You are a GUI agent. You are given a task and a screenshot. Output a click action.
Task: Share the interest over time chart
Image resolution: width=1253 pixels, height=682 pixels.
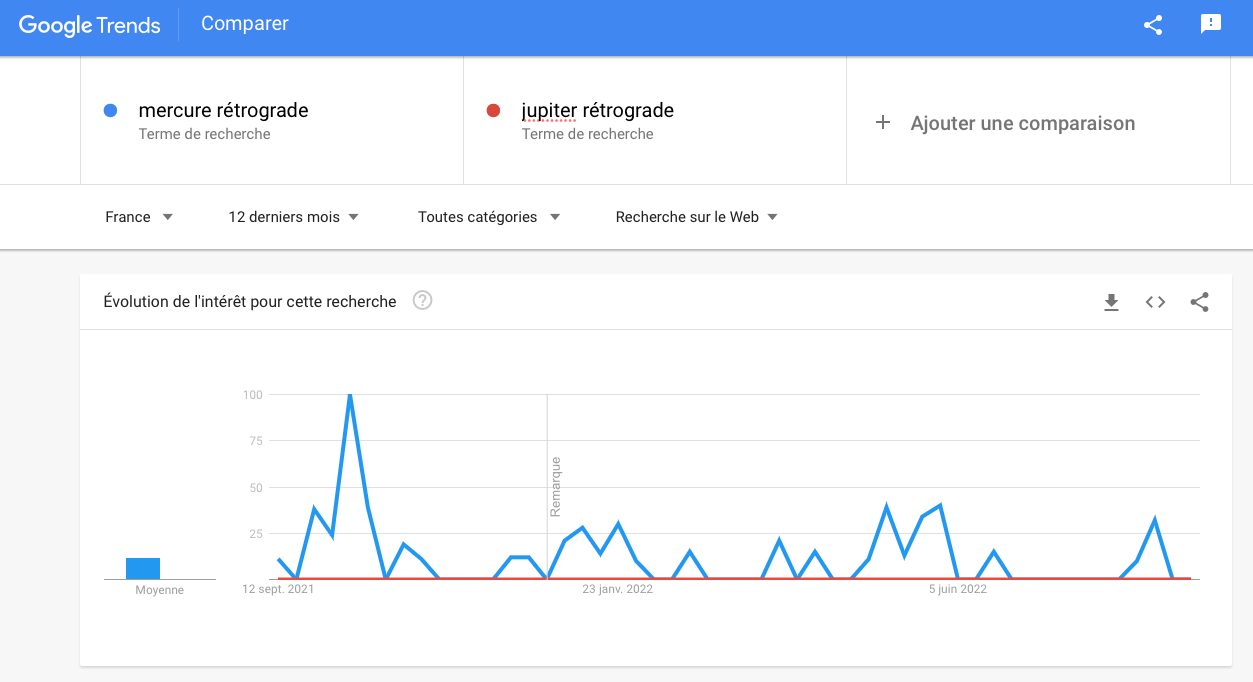pos(1200,302)
